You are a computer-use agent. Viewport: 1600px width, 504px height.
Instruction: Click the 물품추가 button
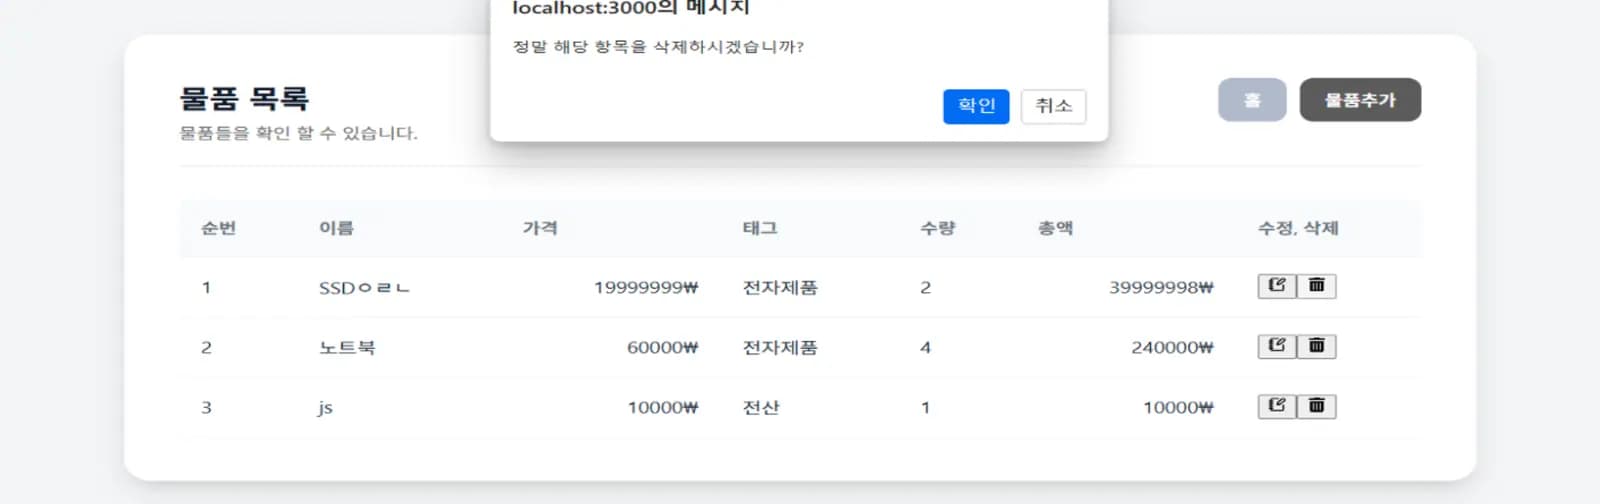coord(1360,100)
